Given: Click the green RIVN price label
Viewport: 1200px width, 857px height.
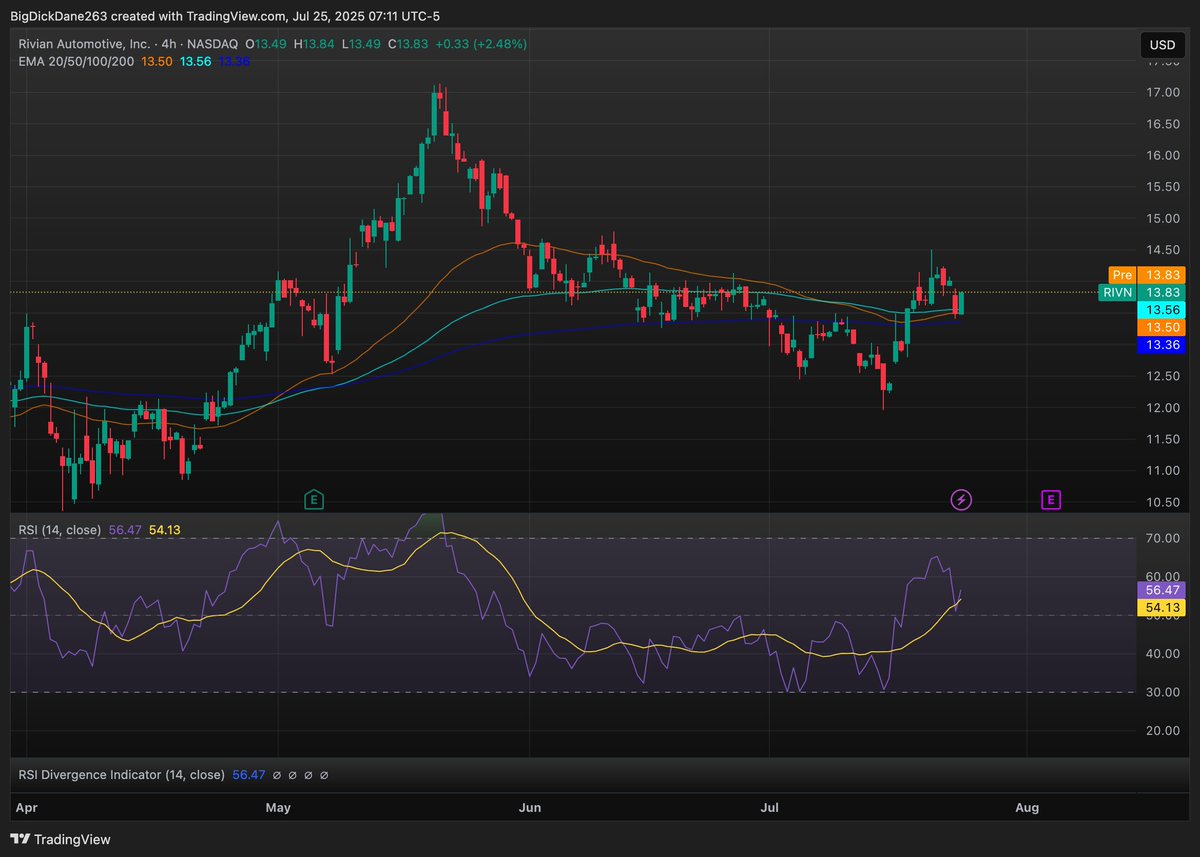Looking at the screenshot, I should click(x=1119, y=292).
